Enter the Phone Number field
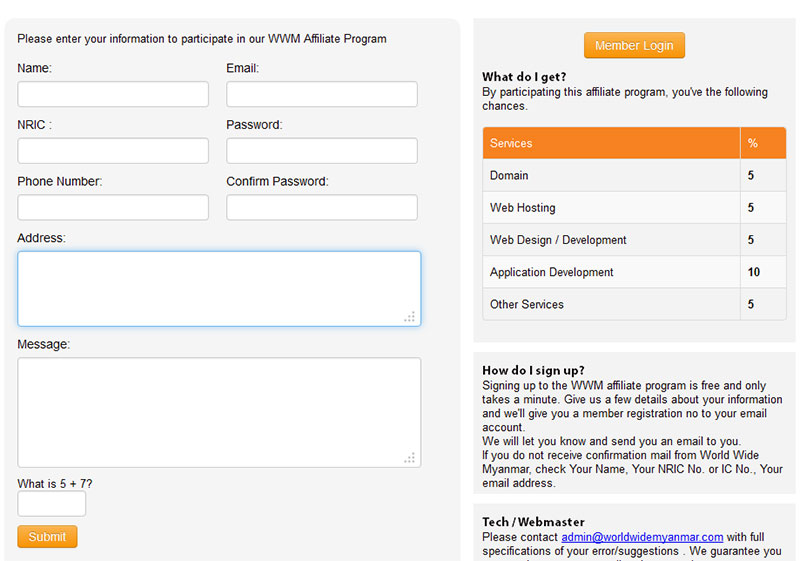 (x=113, y=207)
